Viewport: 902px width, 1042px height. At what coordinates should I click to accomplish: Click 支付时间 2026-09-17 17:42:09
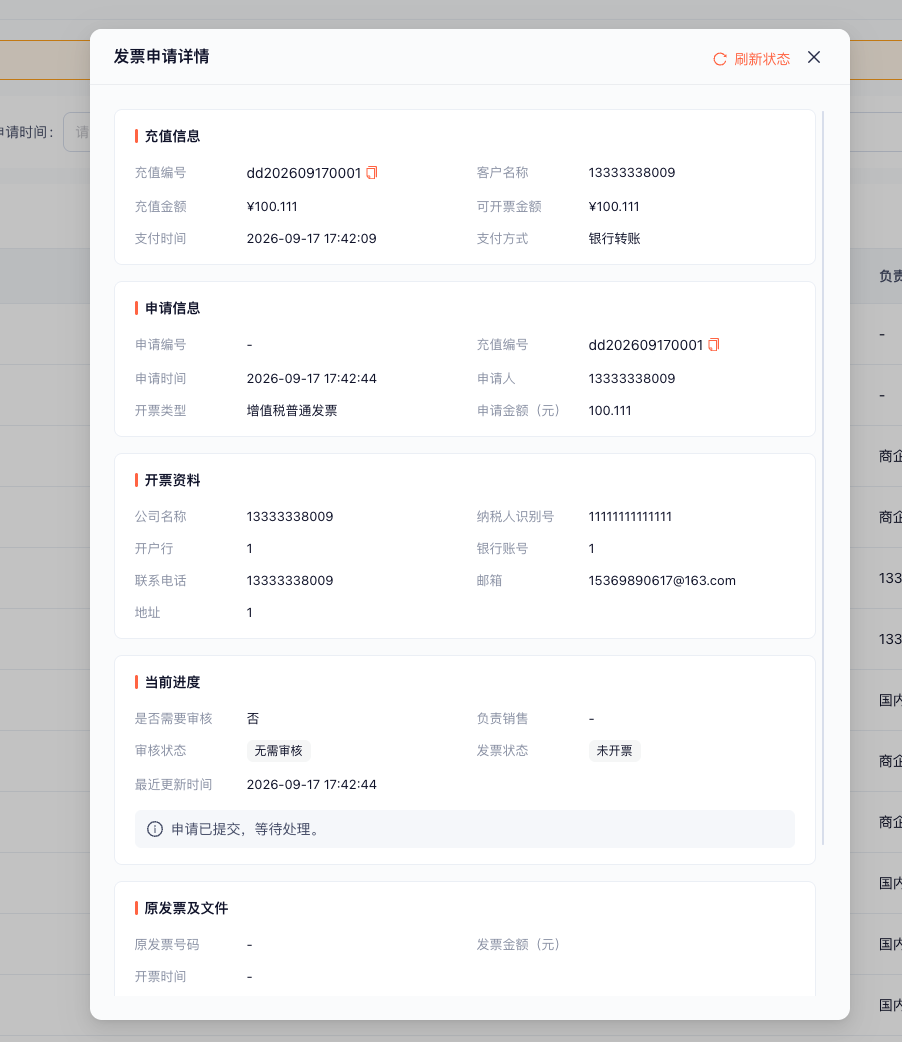[312, 239]
